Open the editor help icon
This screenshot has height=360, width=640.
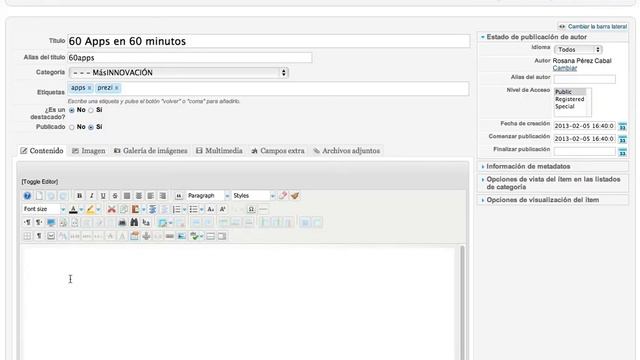(27, 196)
